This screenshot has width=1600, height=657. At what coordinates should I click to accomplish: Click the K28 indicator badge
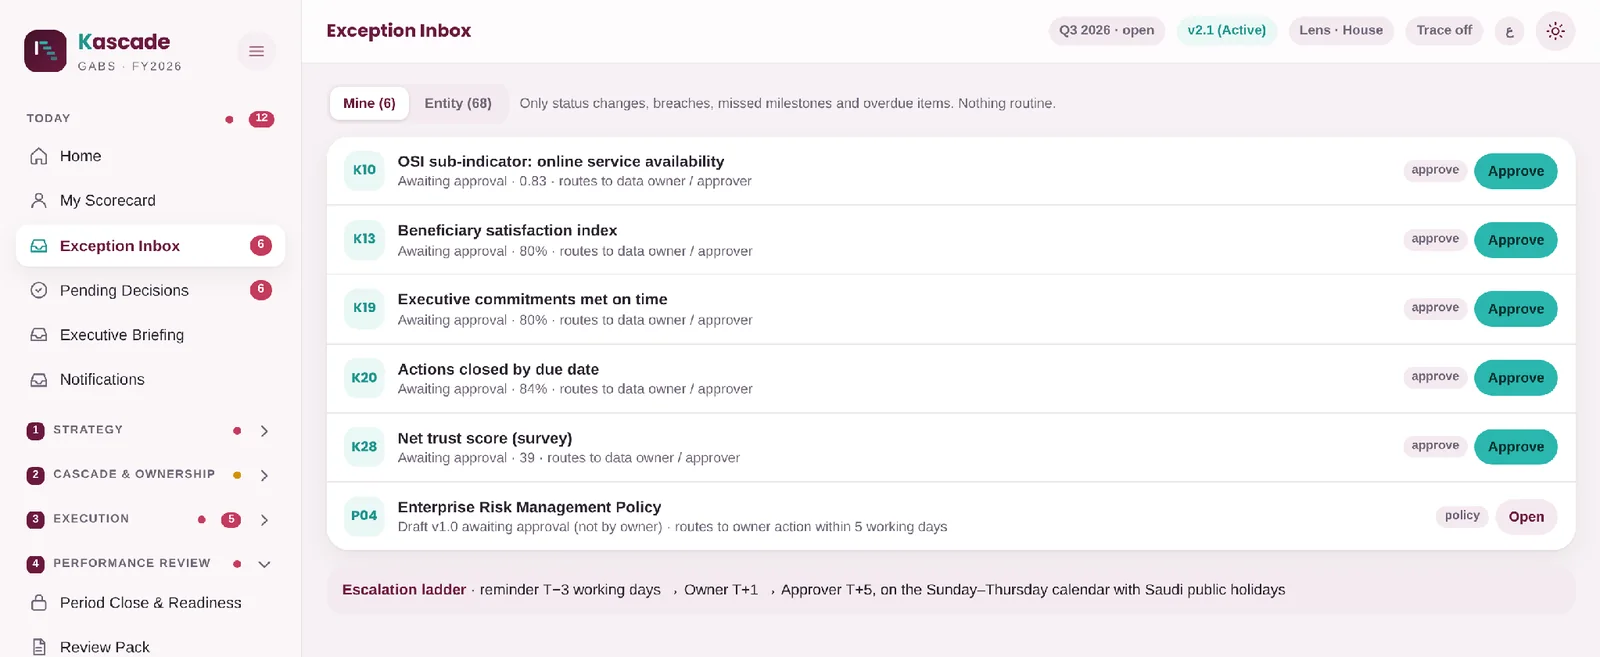tap(364, 447)
